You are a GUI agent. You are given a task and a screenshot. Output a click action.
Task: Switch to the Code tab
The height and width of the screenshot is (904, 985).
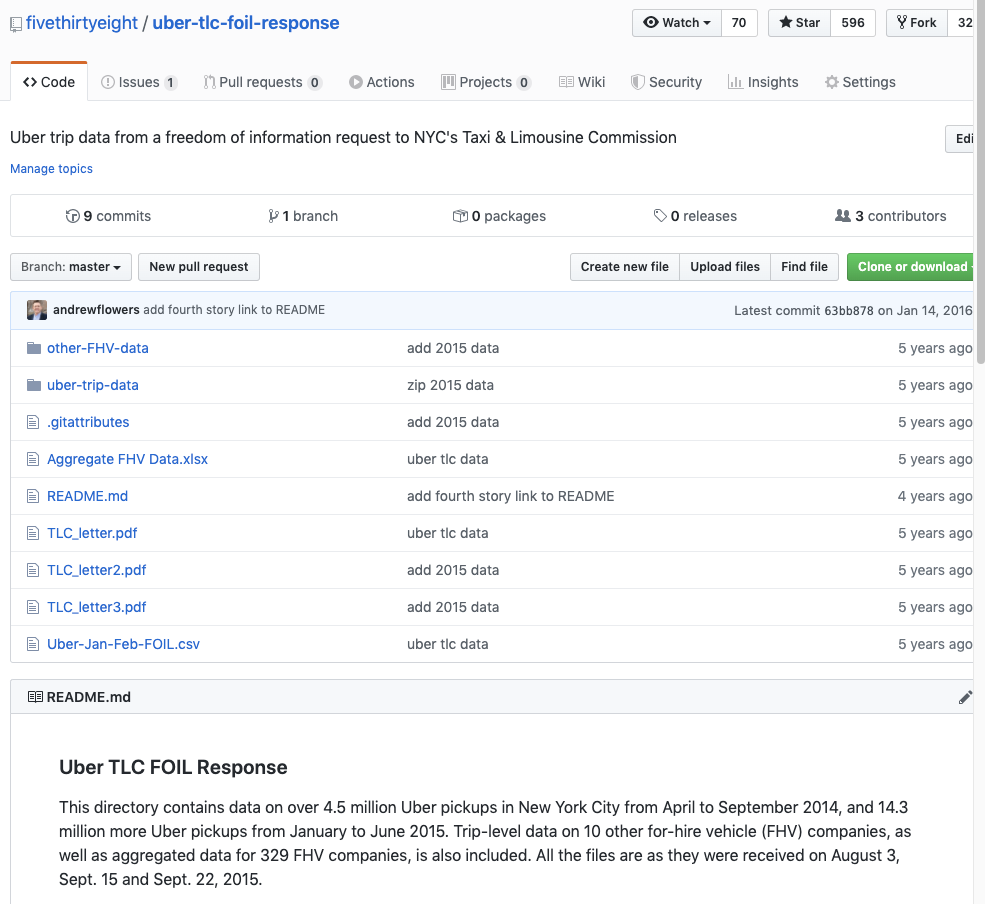tap(49, 82)
